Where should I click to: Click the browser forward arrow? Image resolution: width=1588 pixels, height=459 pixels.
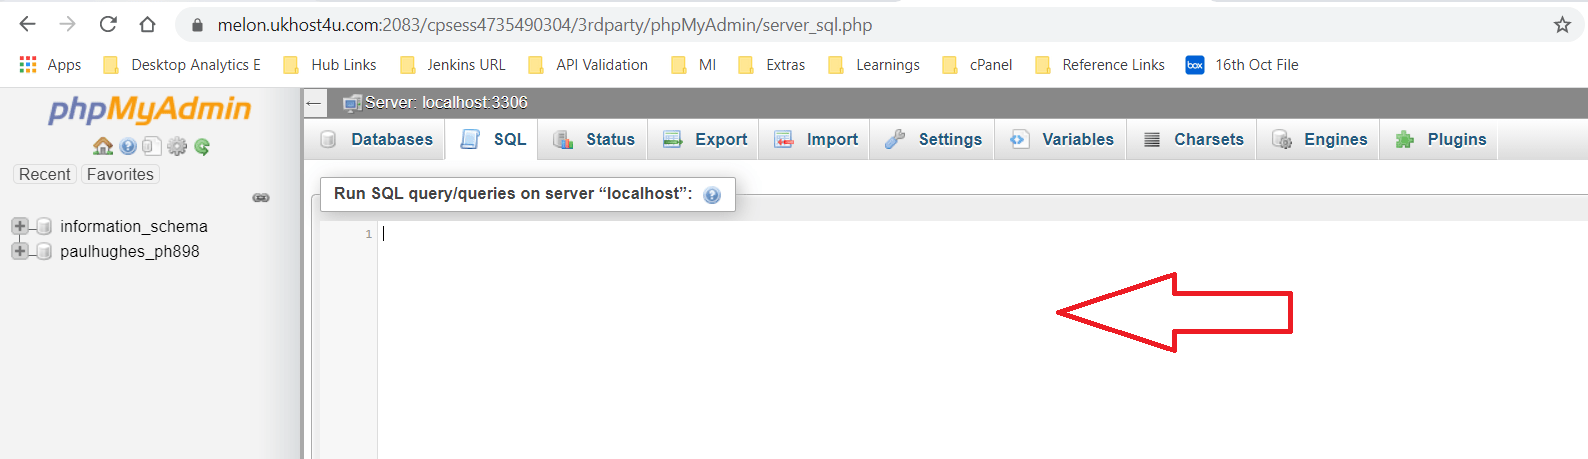click(x=68, y=24)
